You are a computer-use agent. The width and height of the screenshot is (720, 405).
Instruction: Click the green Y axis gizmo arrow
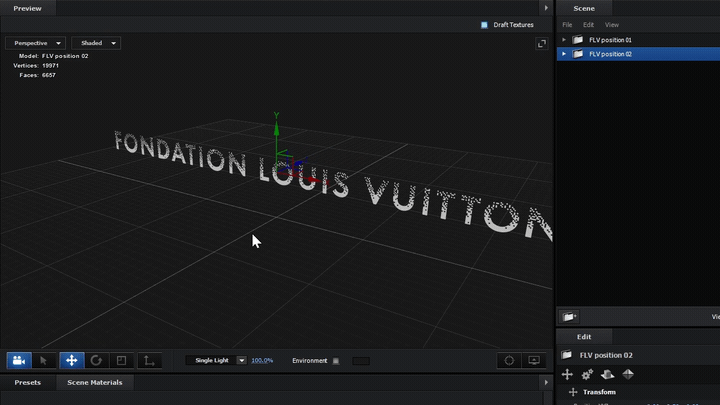[x=276, y=128]
